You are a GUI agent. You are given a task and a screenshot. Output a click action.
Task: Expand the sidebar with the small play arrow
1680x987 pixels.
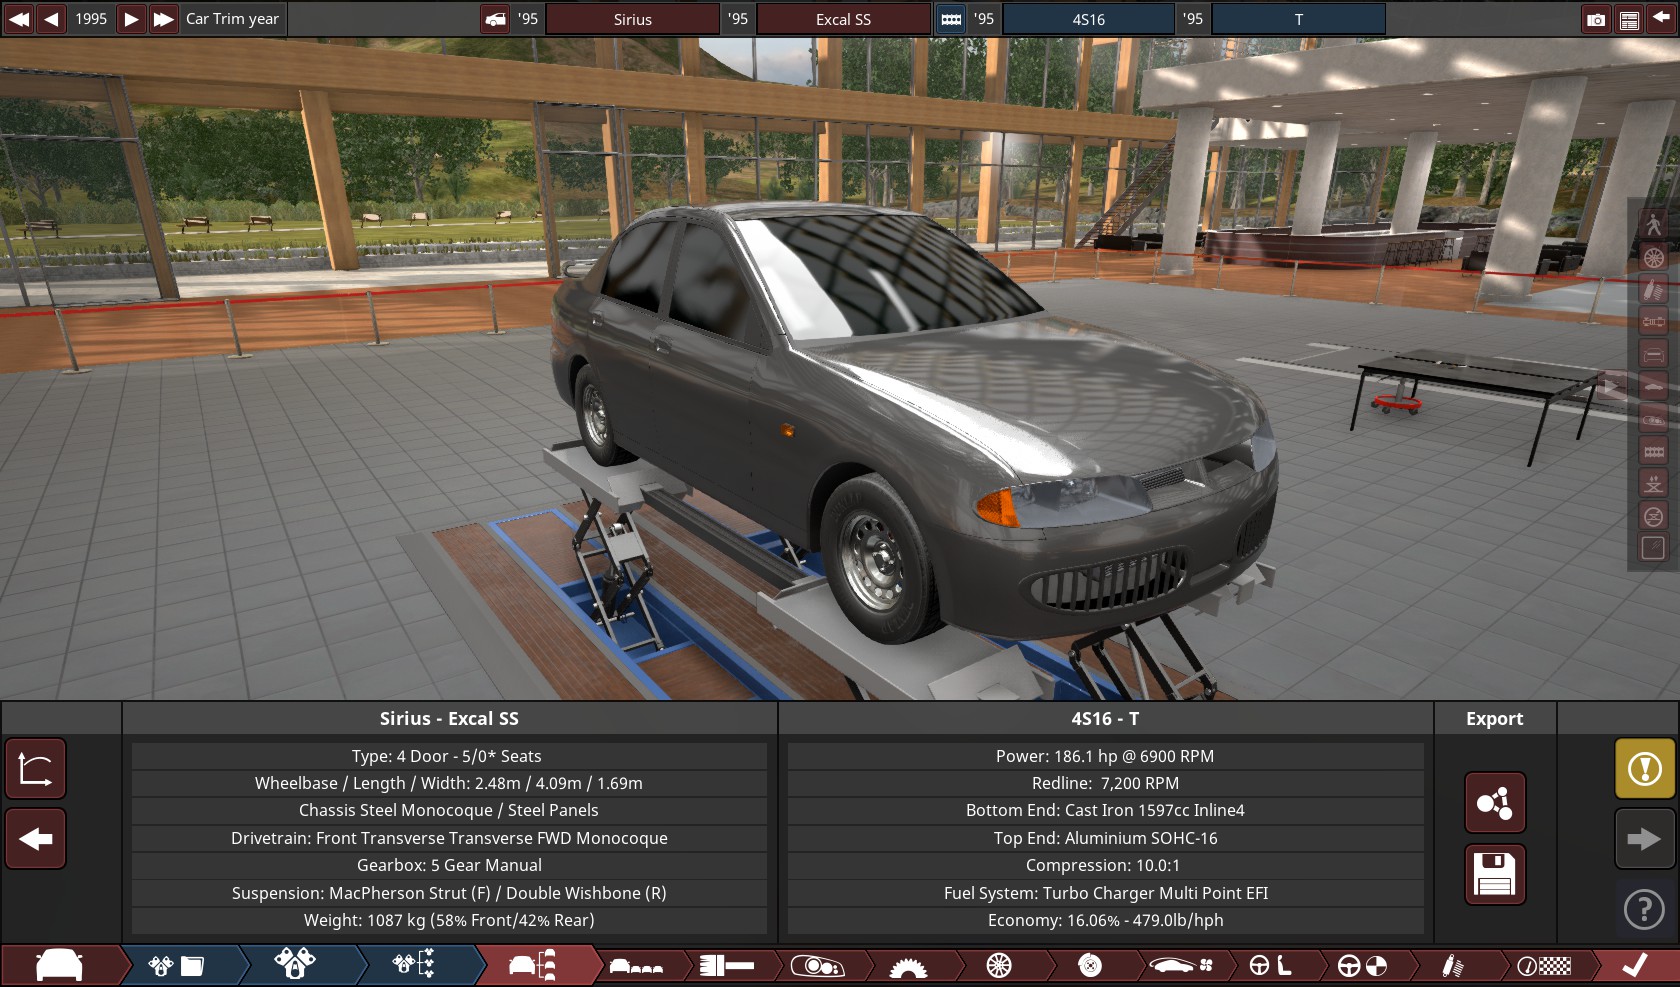click(x=1612, y=386)
